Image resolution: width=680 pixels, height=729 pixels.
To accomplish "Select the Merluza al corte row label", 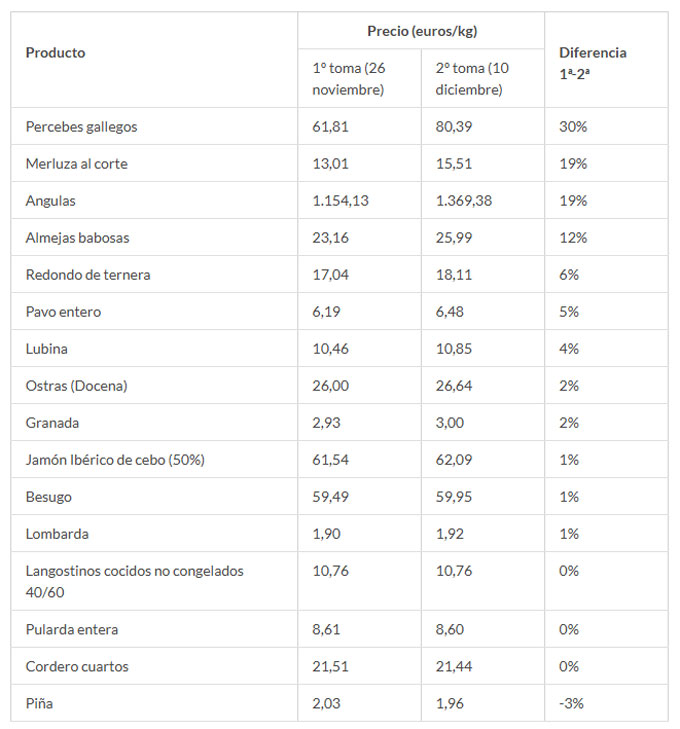I will [77, 164].
